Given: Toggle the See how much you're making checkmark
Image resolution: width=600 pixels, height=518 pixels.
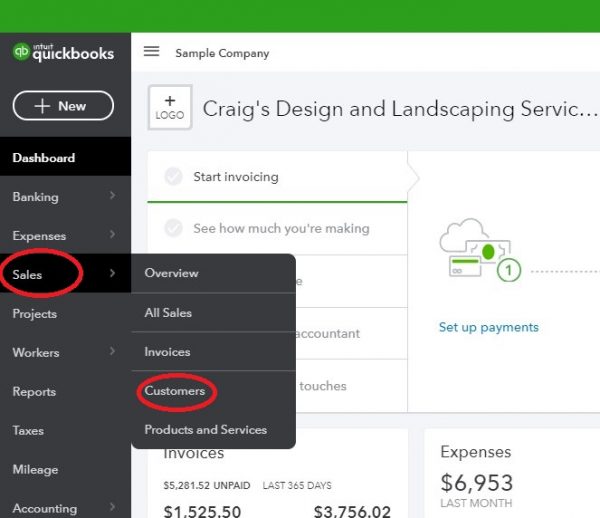Looking at the screenshot, I should [174, 228].
